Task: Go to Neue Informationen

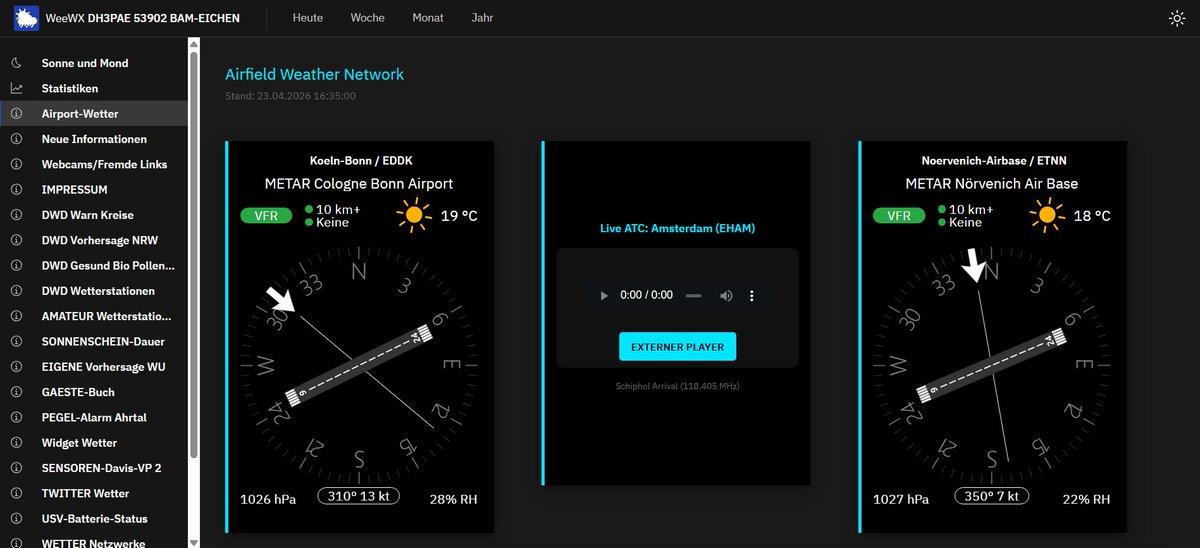Action: click(94, 139)
